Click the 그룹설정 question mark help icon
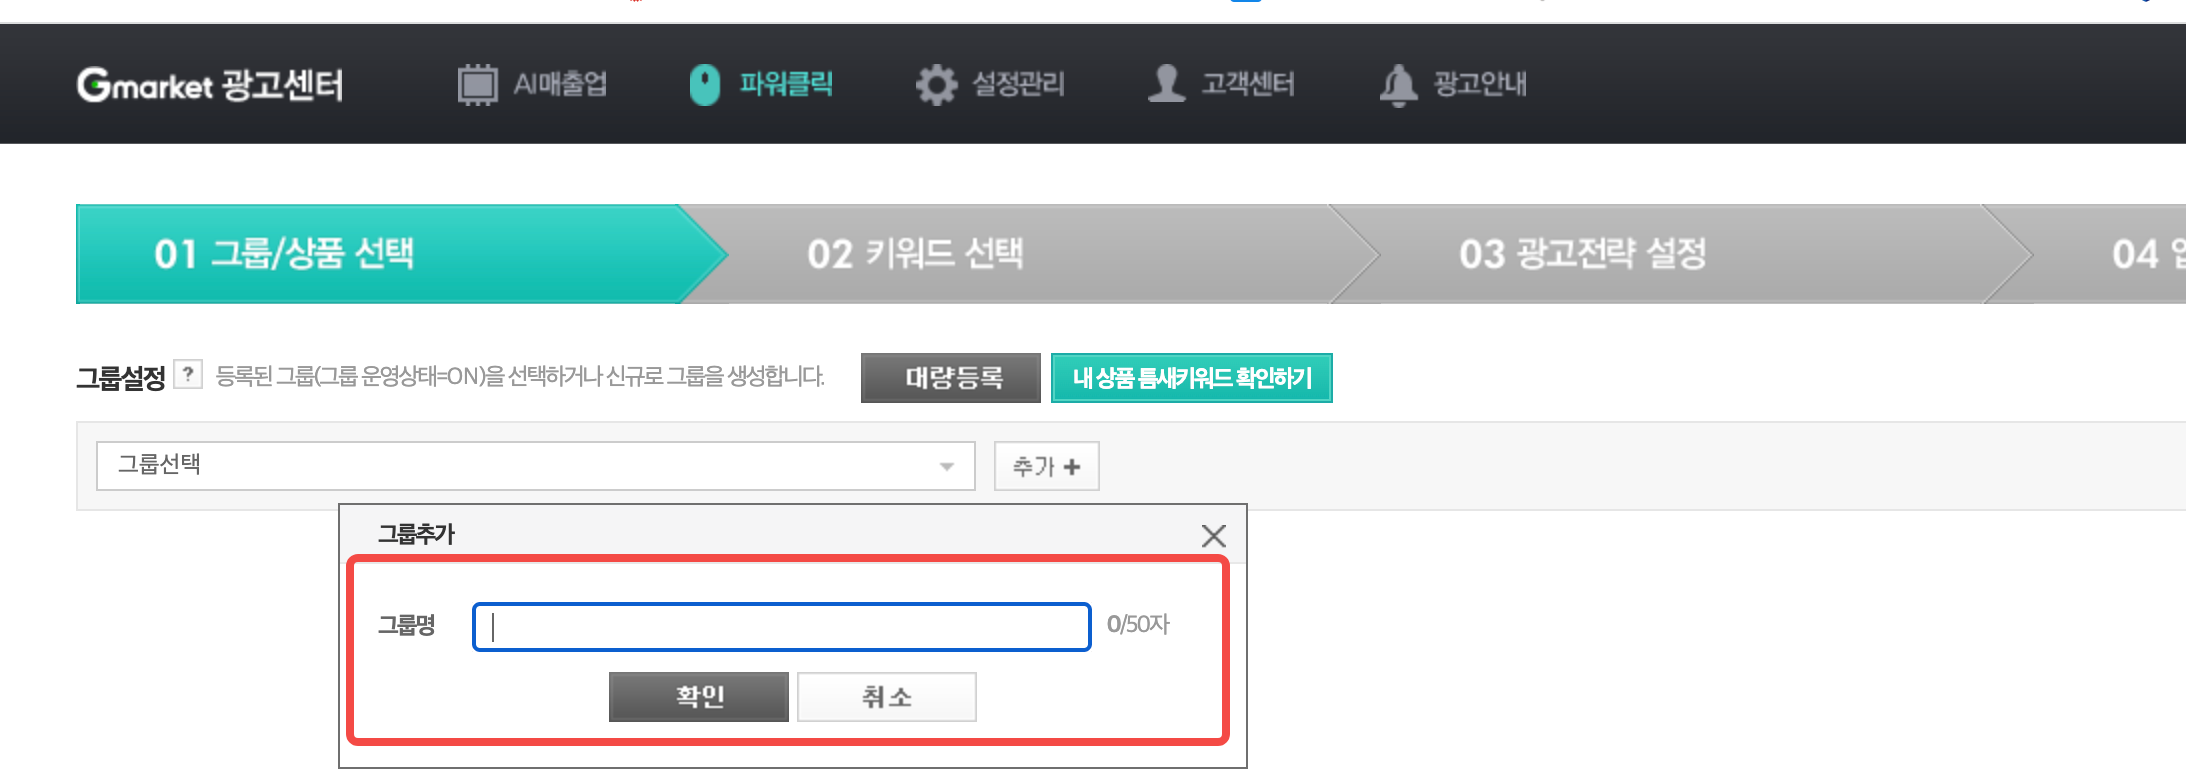 (x=188, y=374)
